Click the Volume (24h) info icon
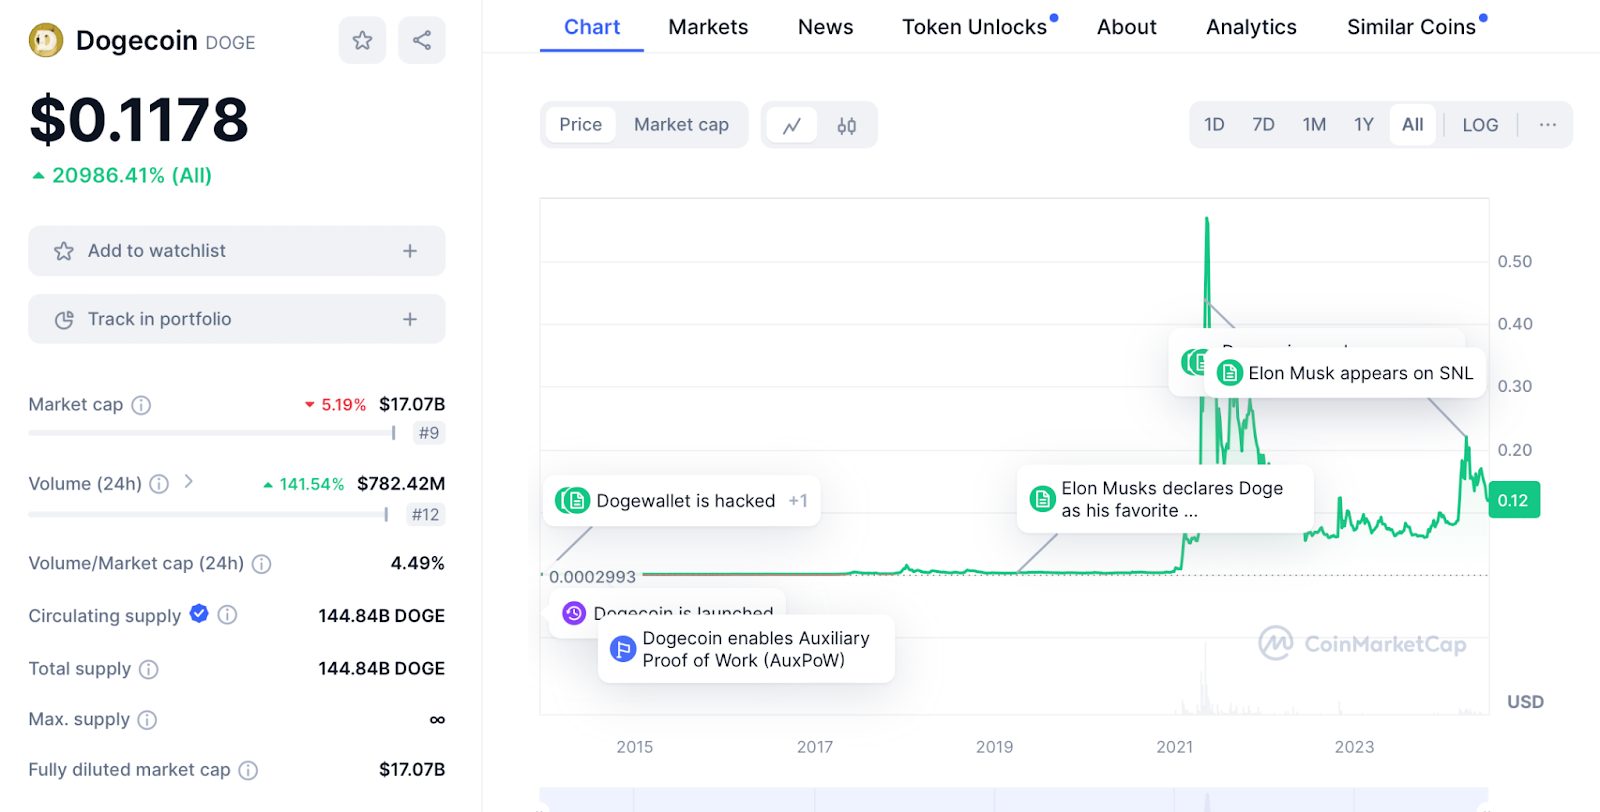Viewport: 1600px width, 812px height. click(159, 484)
